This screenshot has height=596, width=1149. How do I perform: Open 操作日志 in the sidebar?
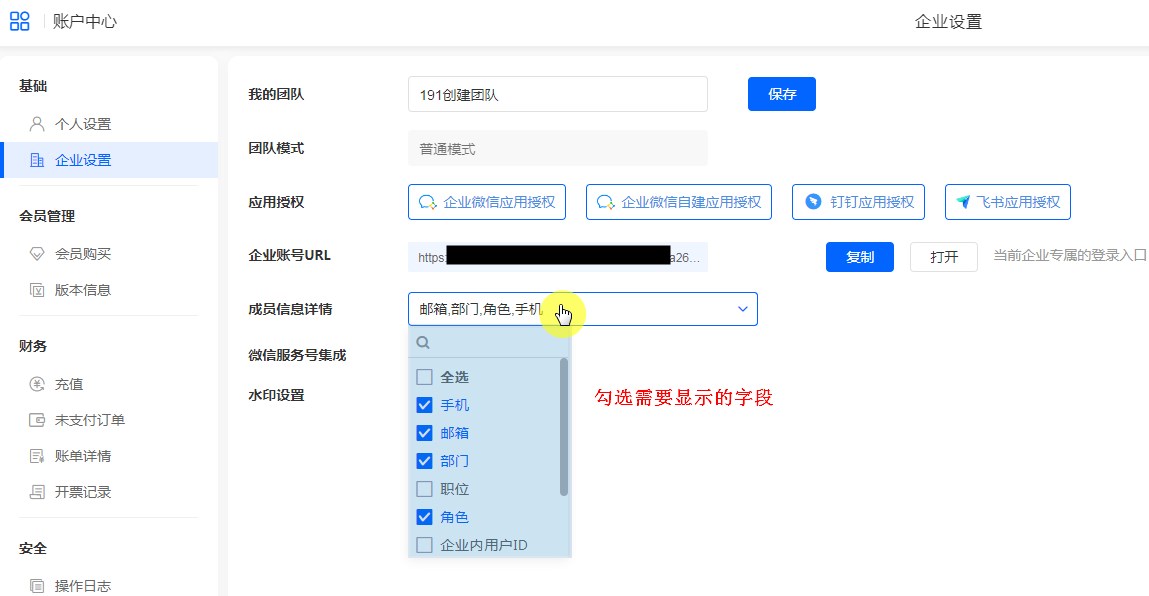coord(83,586)
